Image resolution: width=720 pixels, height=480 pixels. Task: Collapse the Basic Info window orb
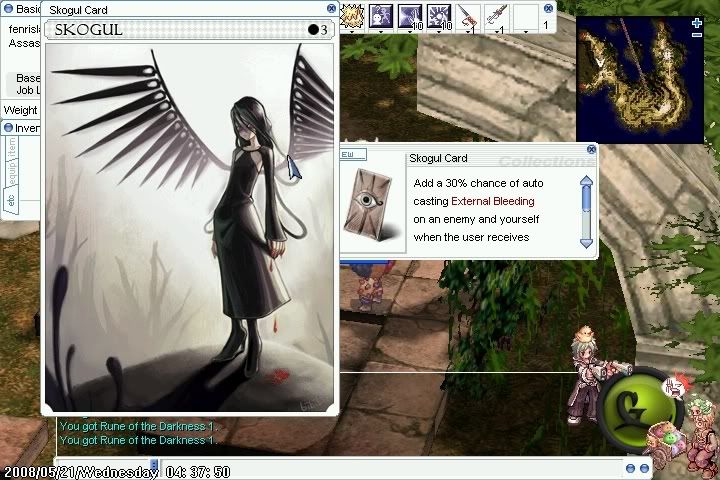(8, 9)
